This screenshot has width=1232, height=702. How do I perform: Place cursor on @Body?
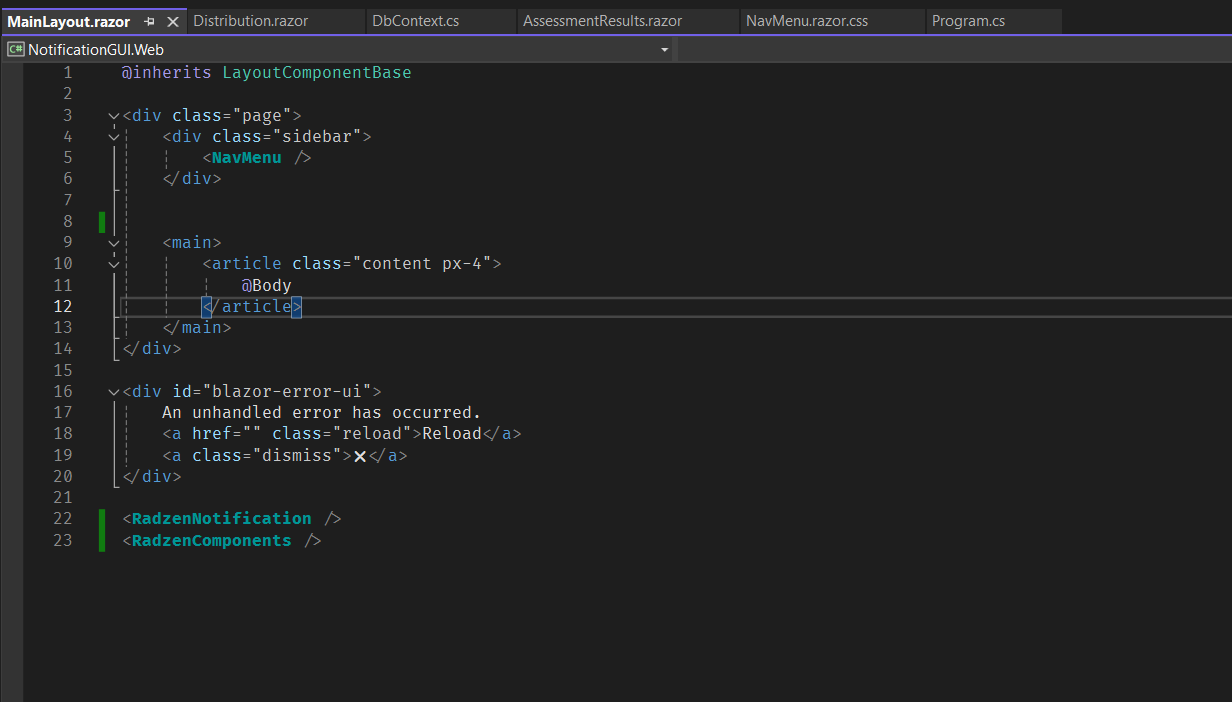tap(266, 285)
